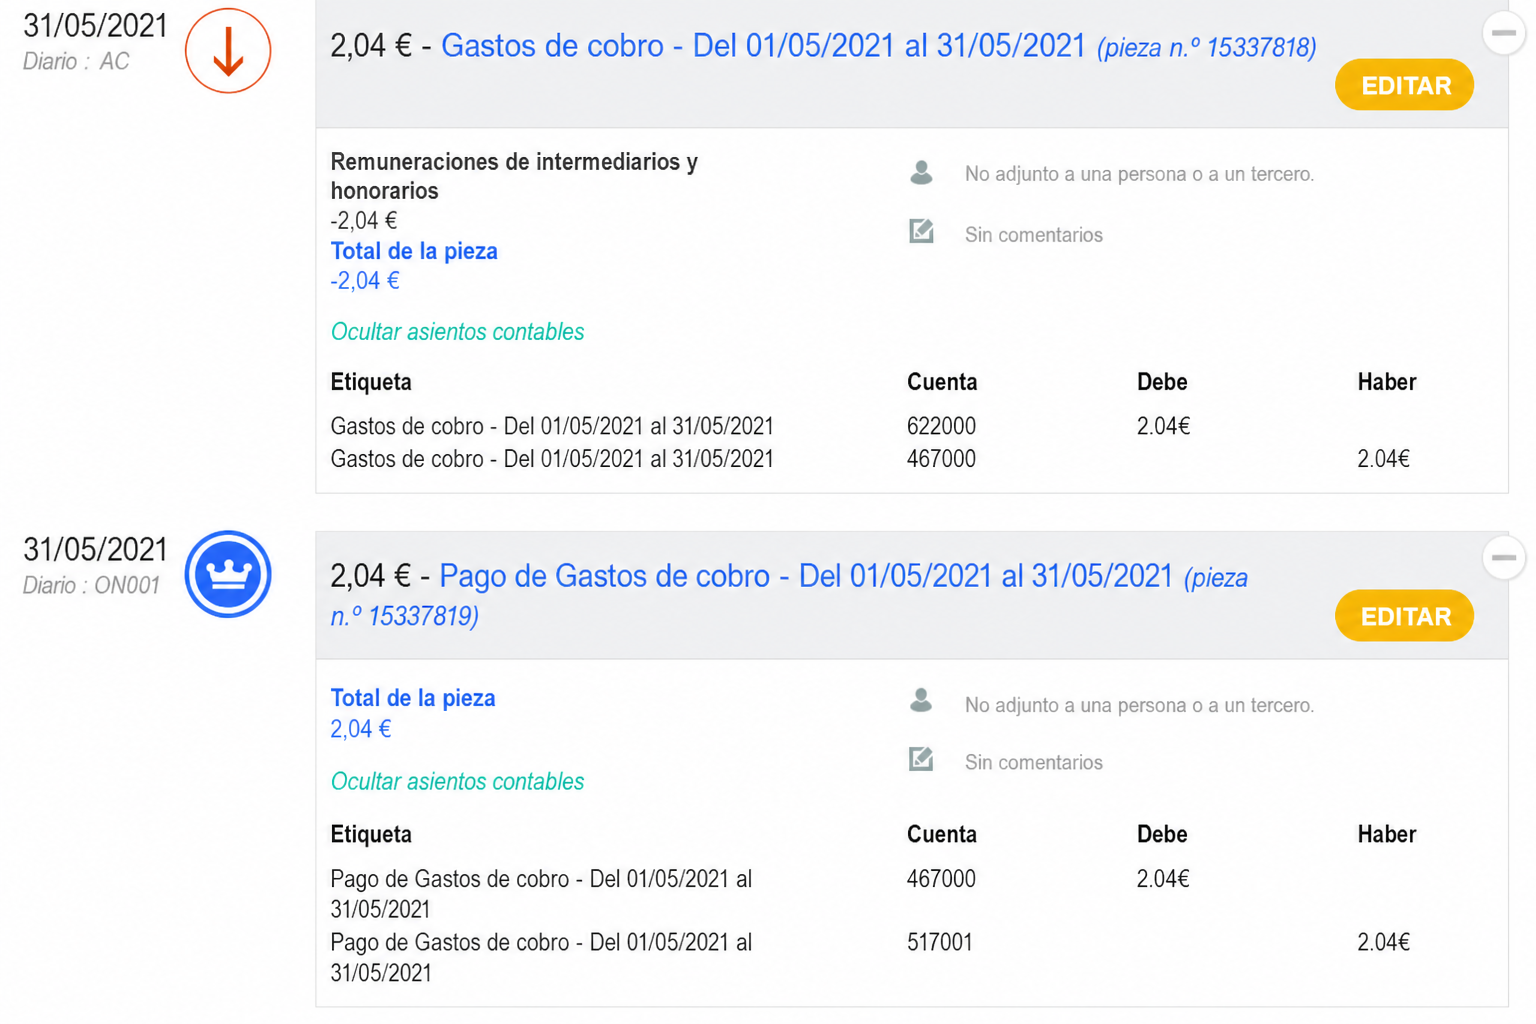The width and height of the screenshot is (1536, 1024).
Task: Select the account 517001 row
Action: click(911, 957)
